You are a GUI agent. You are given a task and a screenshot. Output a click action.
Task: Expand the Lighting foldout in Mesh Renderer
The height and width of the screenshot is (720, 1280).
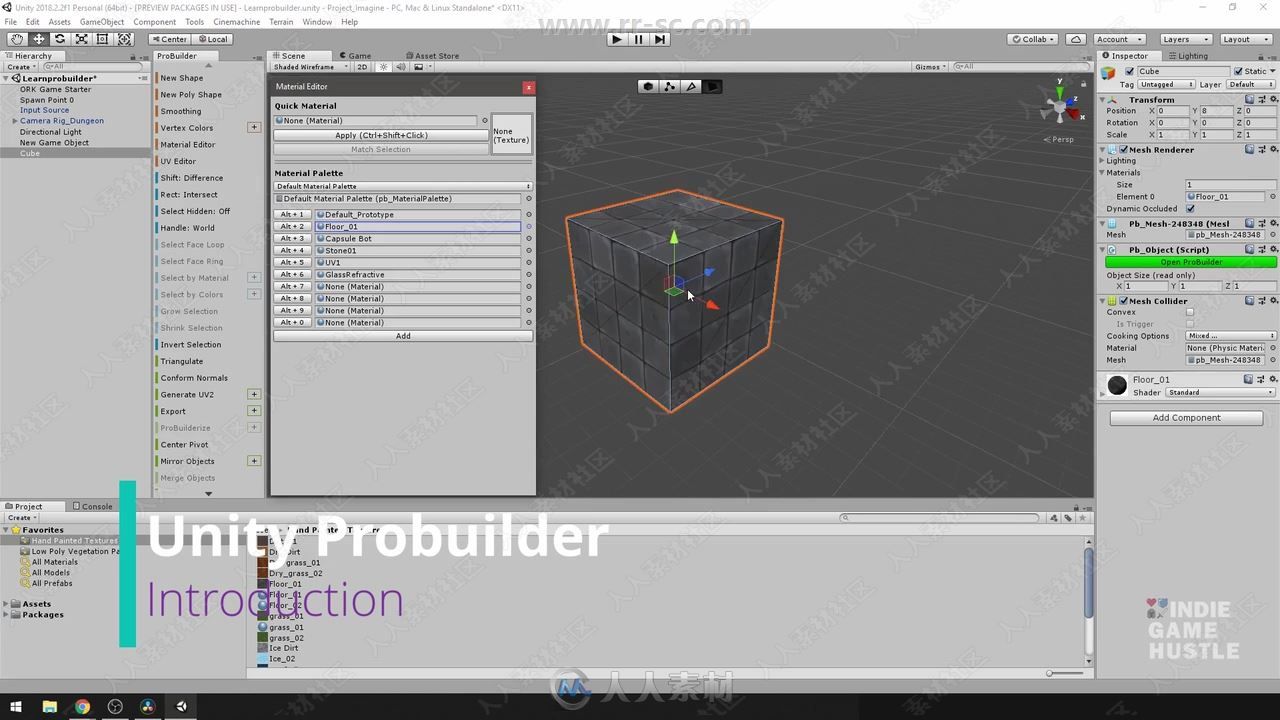click(1103, 160)
